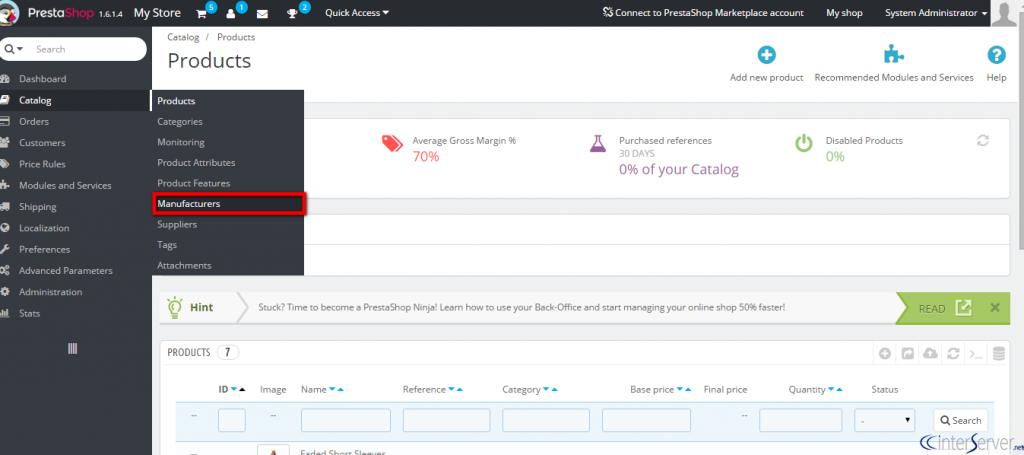Screen dimensions: 1024x455
Task: Sort Category column ascending
Action: 554,390
